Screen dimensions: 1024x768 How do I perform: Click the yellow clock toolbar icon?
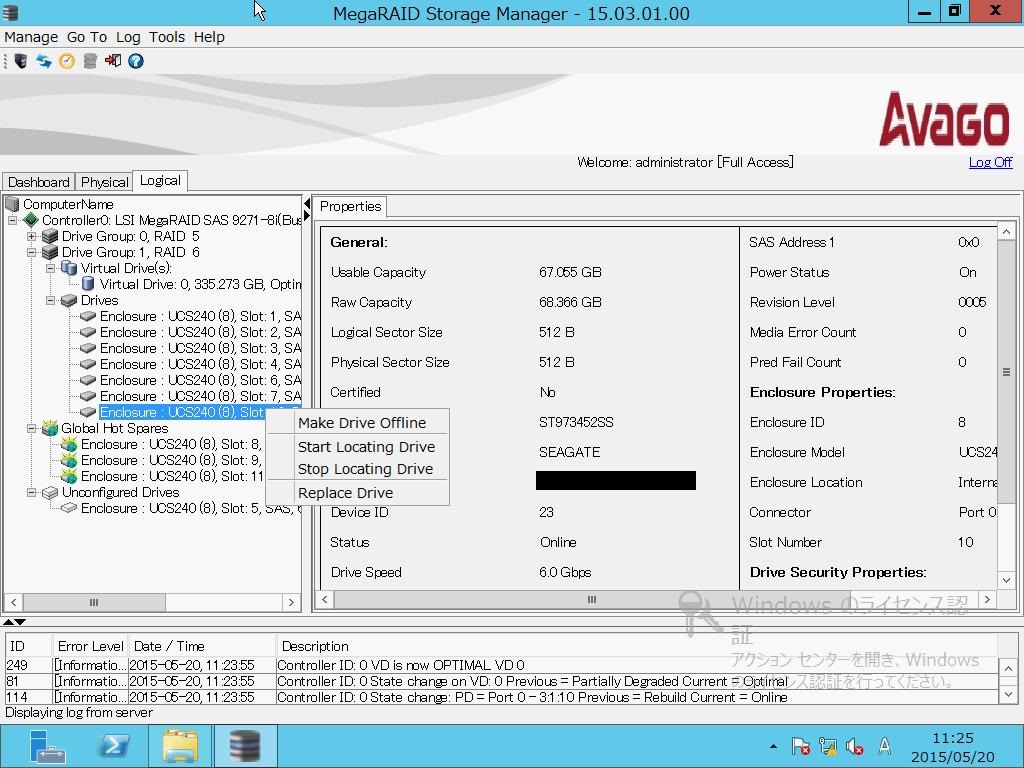click(67, 61)
